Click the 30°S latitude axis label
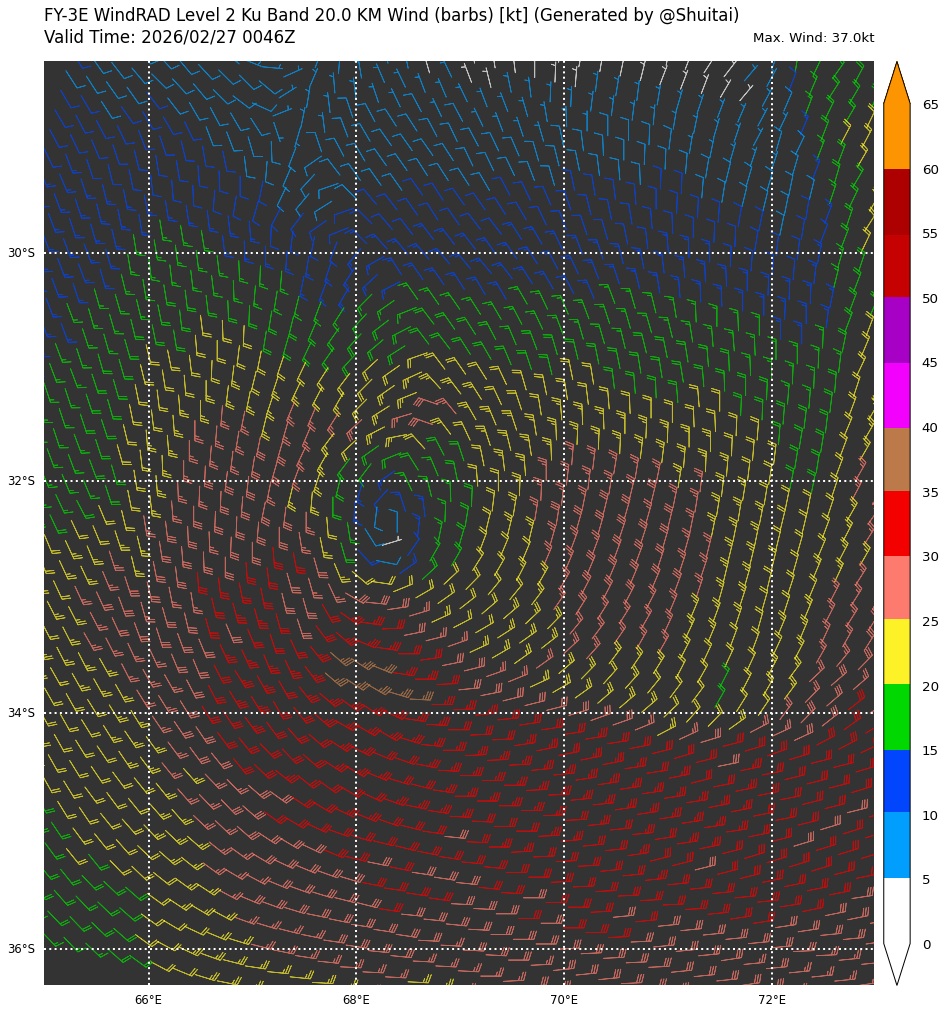Viewport: 946px width, 1014px height. pos(21,253)
